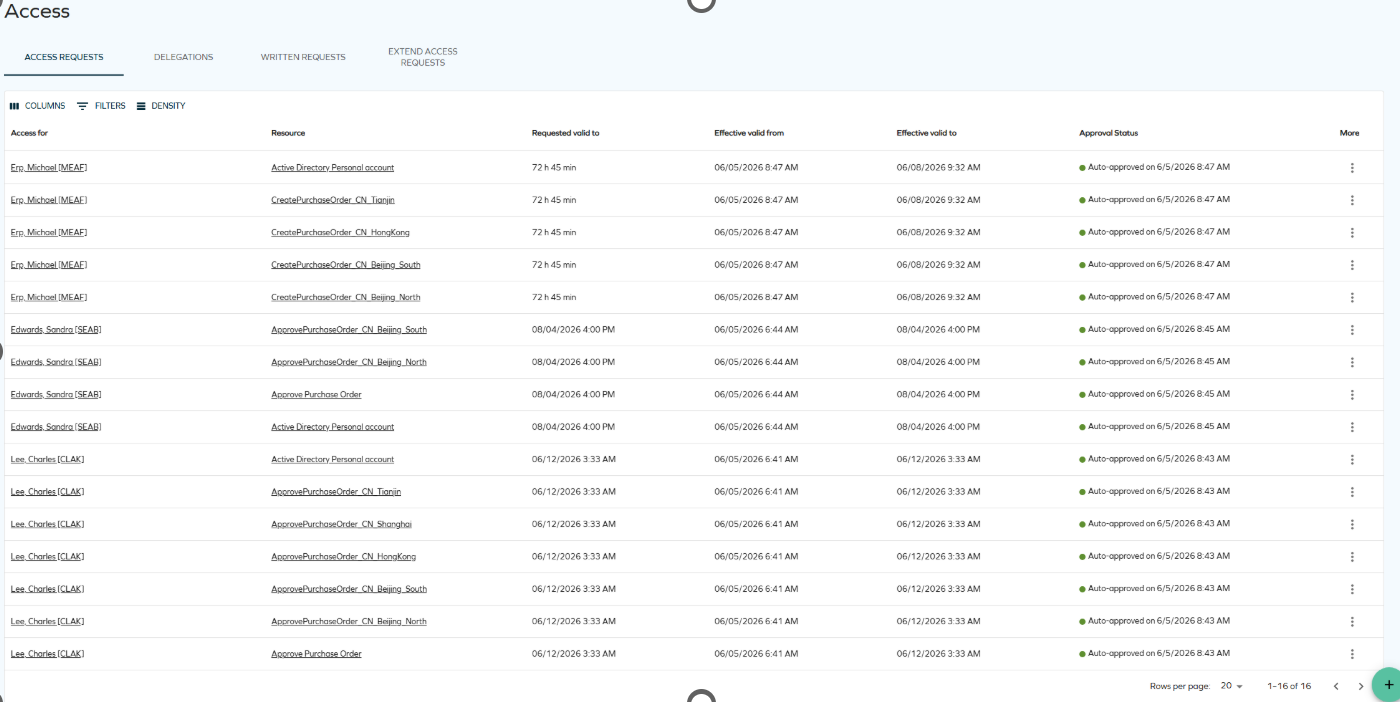Image resolution: width=1400 pixels, height=702 pixels.
Task: Open more options for Active Directory row of Erp, Michael
Action: [x=1352, y=168]
